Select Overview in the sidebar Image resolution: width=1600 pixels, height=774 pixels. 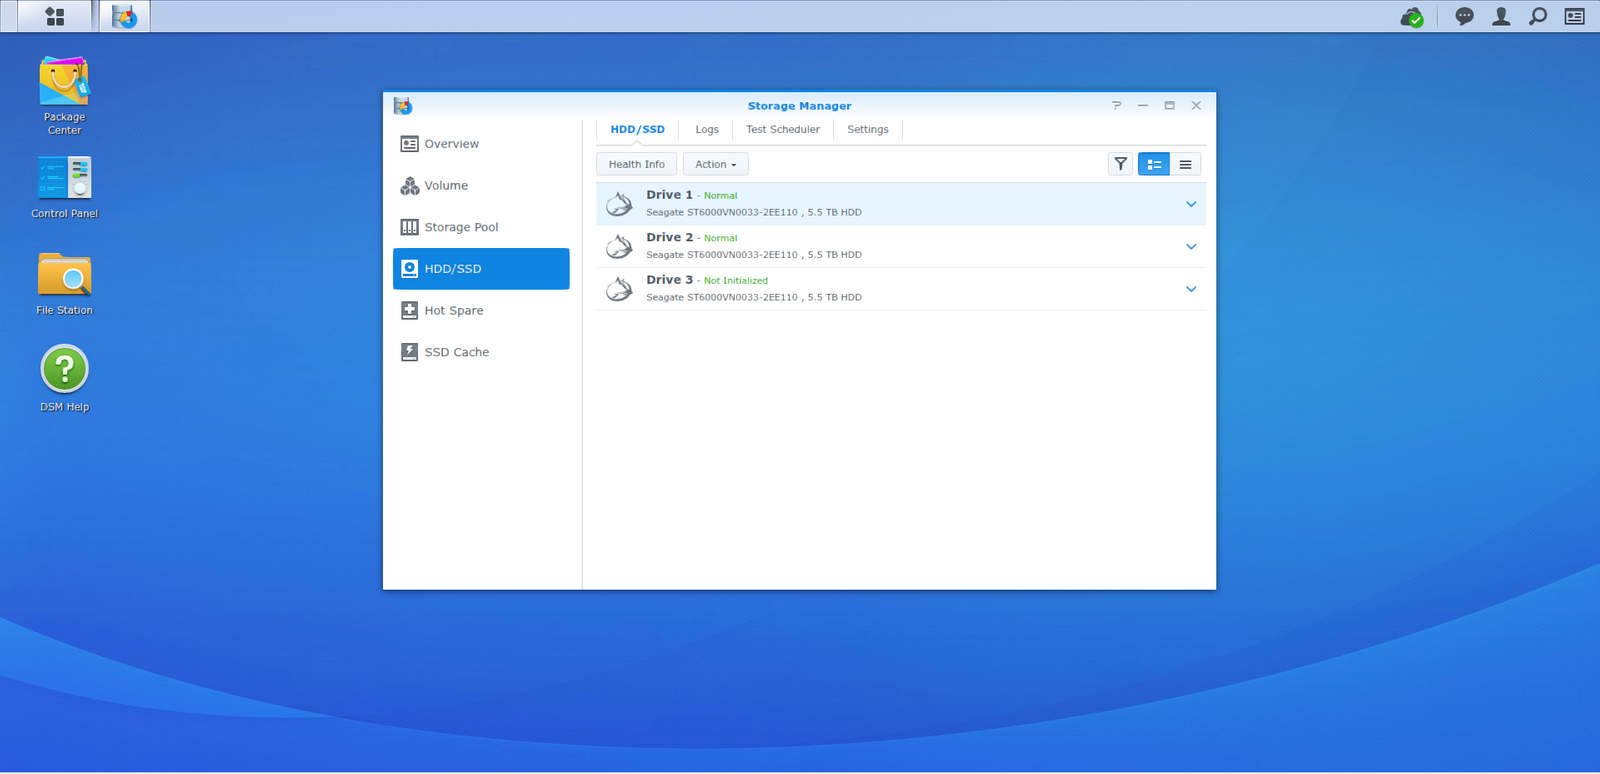[481, 144]
